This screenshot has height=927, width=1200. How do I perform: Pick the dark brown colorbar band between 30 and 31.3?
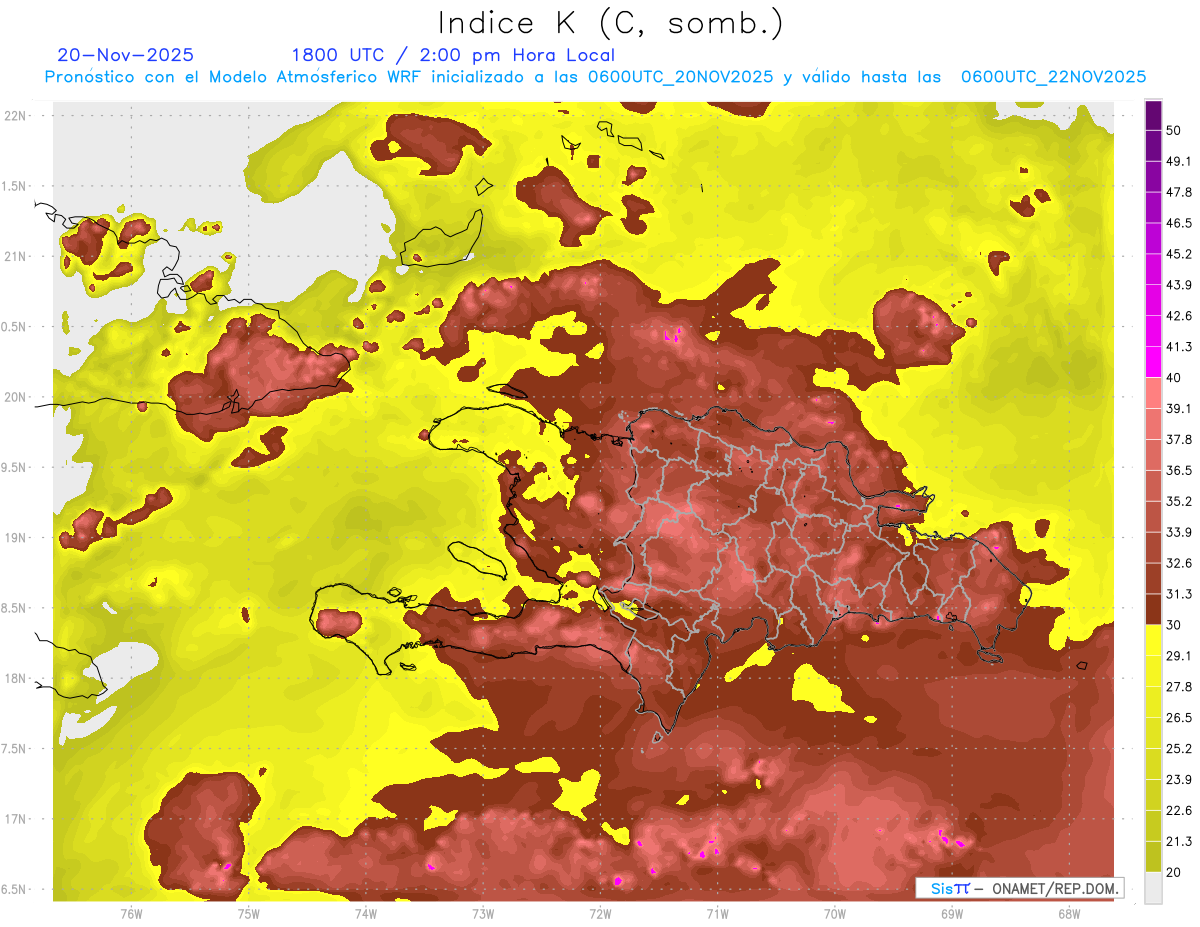point(1153,609)
